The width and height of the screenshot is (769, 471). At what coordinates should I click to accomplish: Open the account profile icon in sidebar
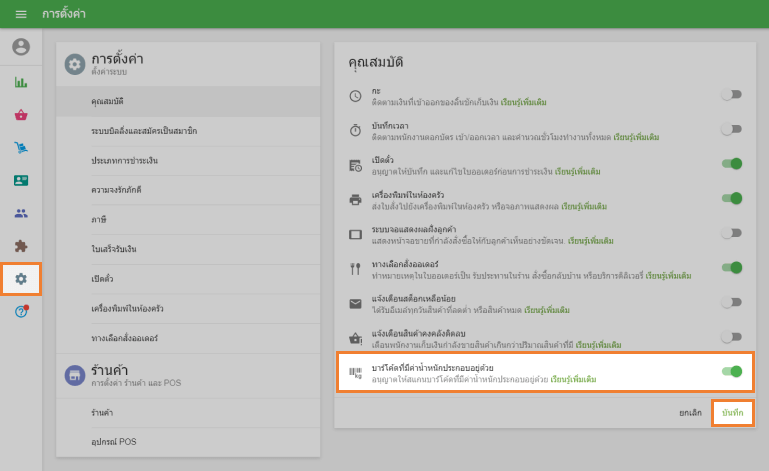pos(21,47)
